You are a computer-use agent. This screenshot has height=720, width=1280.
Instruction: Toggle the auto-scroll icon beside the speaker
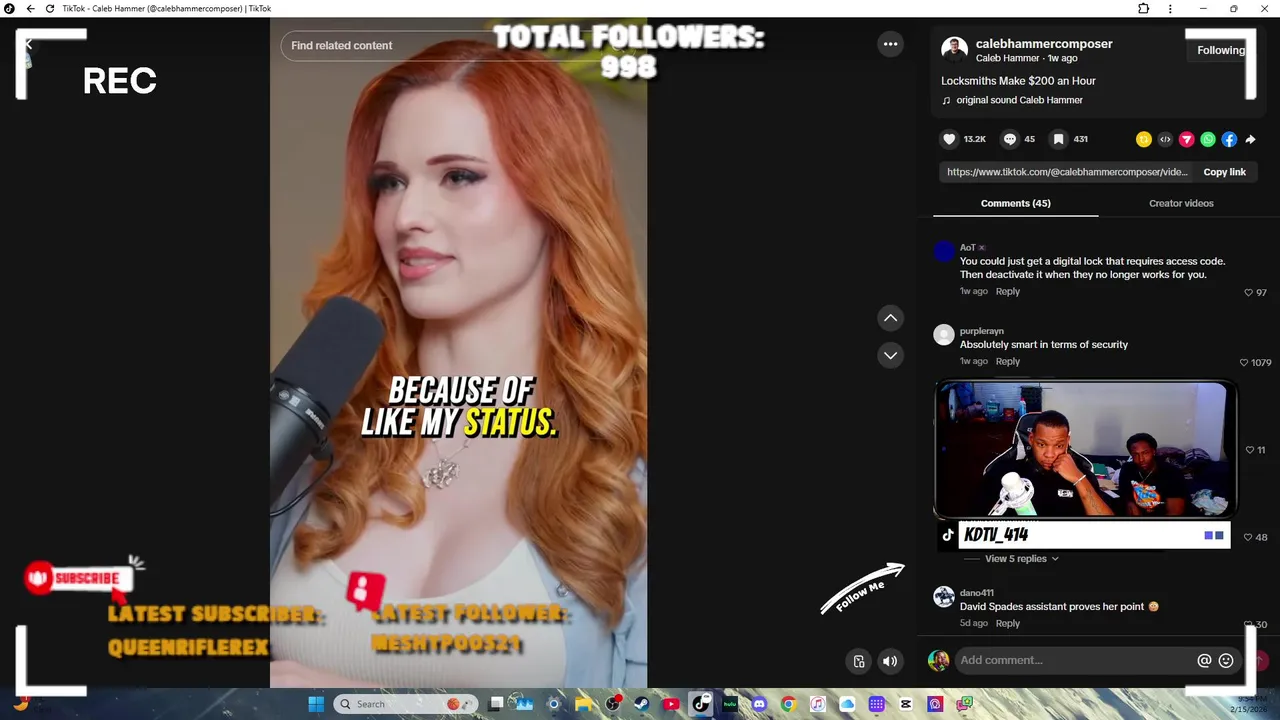(859, 661)
